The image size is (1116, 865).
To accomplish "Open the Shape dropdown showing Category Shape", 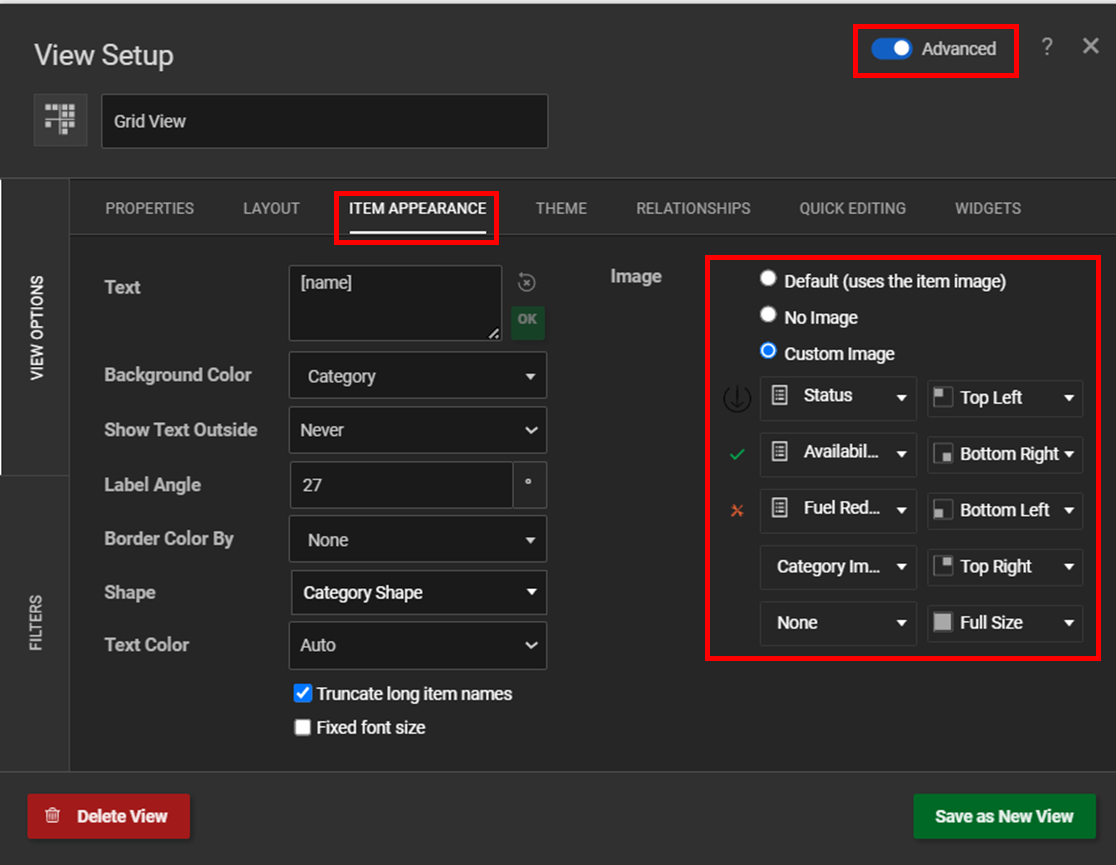I will click(419, 592).
